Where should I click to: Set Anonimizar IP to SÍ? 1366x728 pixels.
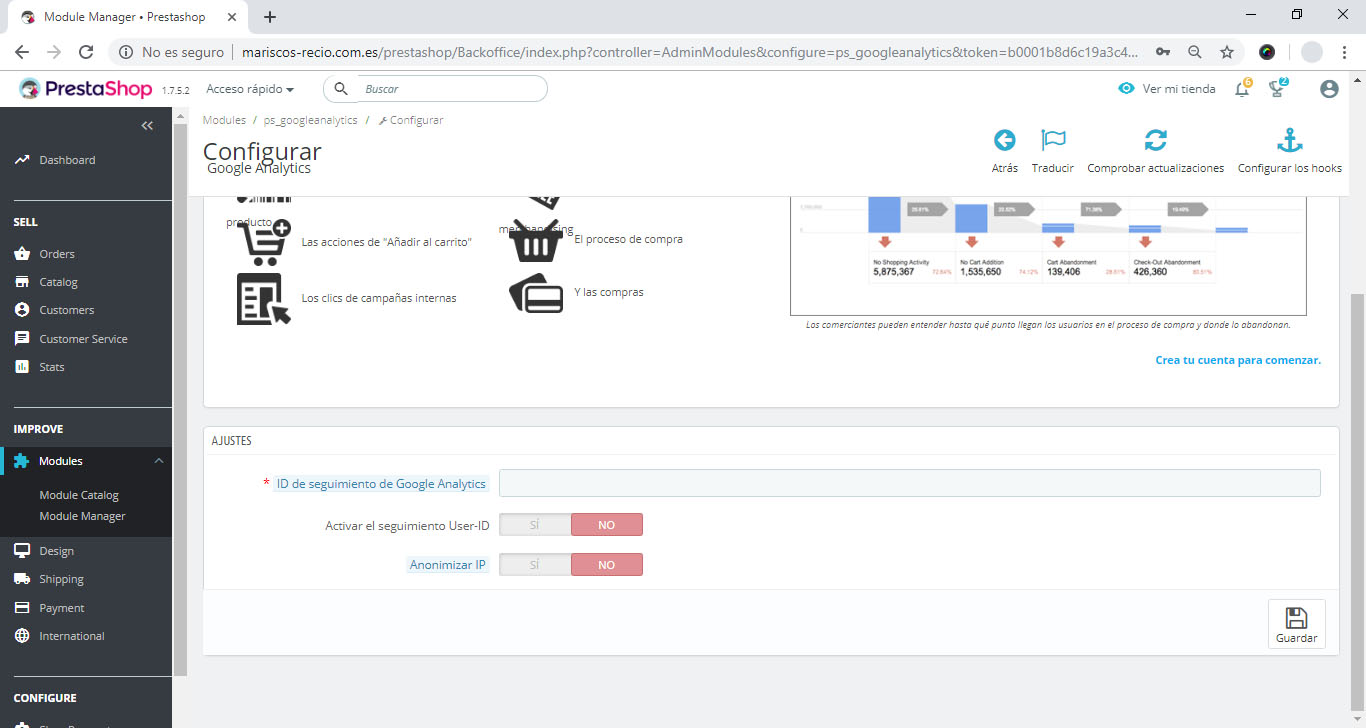coord(535,565)
